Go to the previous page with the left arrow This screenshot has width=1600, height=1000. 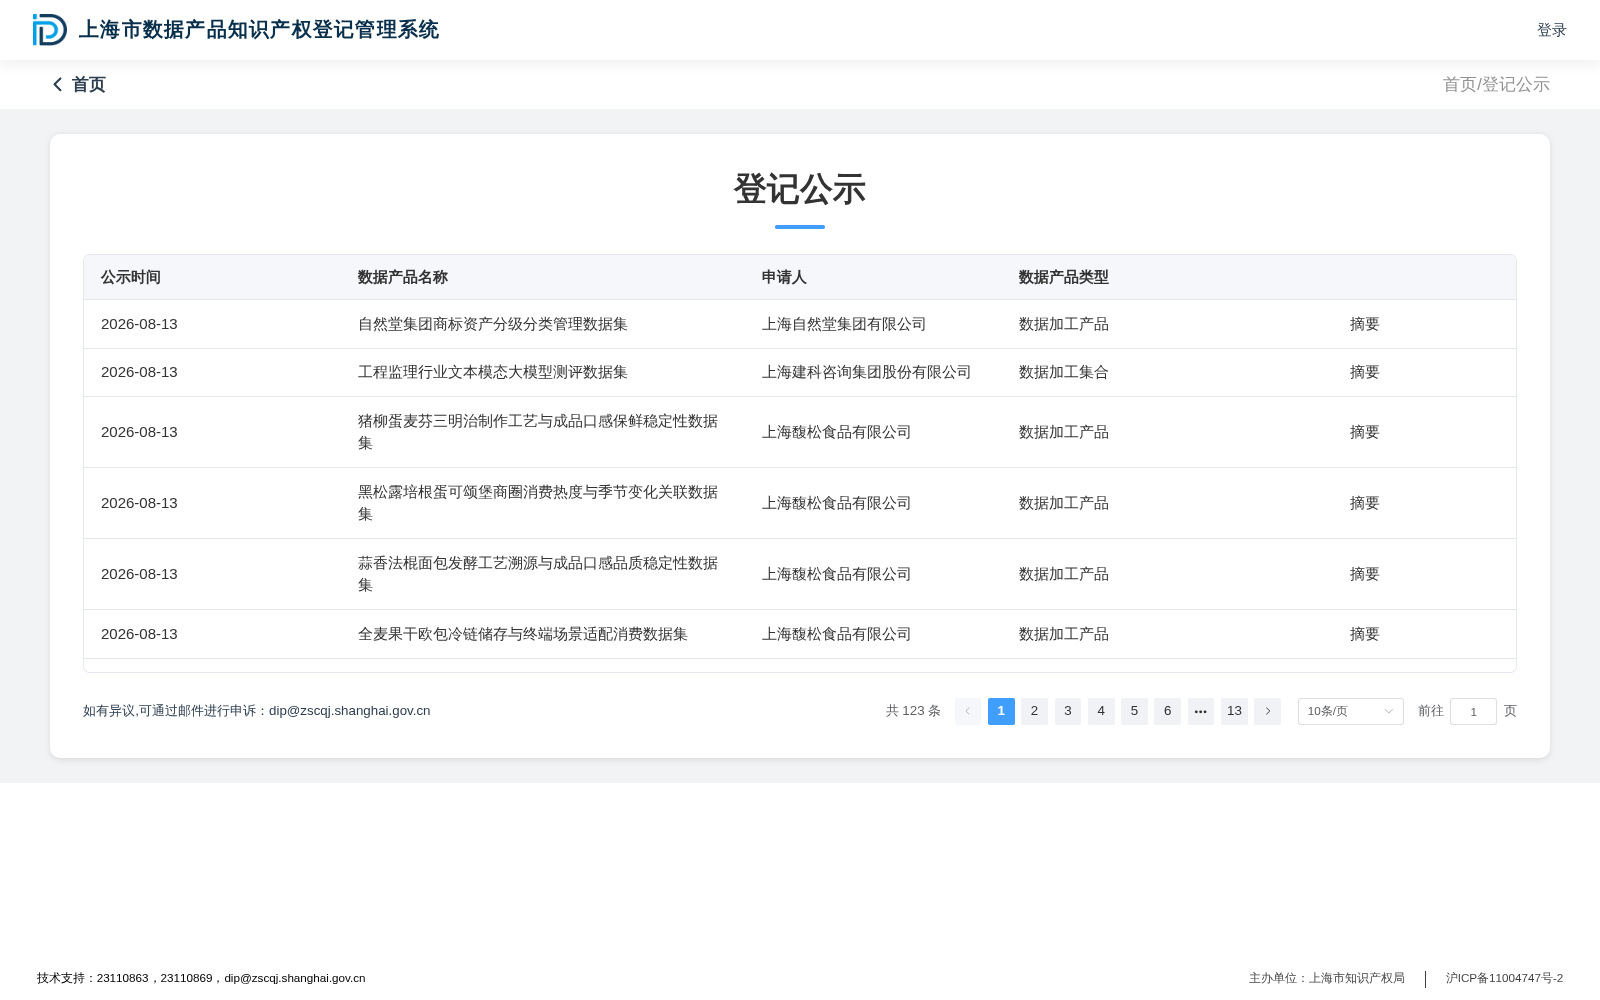pos(968,711)
